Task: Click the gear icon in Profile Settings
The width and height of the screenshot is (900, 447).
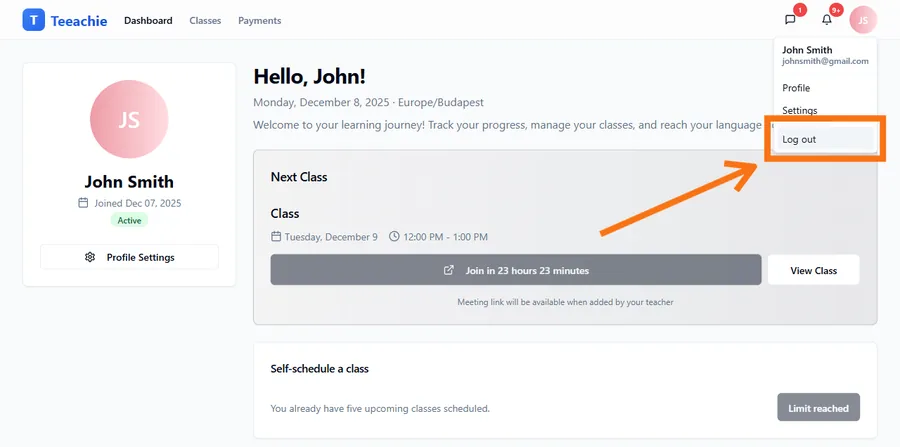Action: click(x=90, y=257)
